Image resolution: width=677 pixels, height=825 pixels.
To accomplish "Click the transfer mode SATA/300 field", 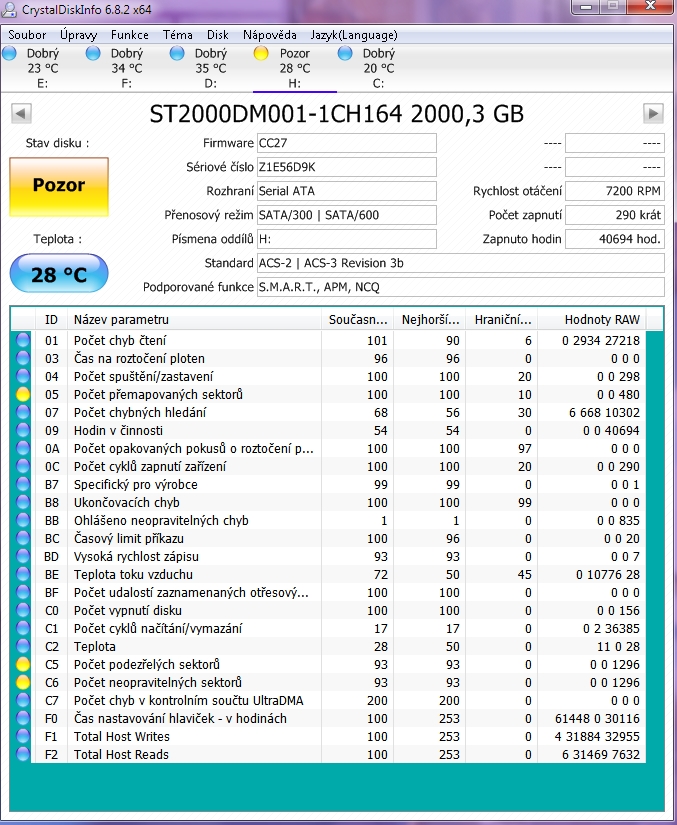I will pyautogui.click(x=346, y=215).
